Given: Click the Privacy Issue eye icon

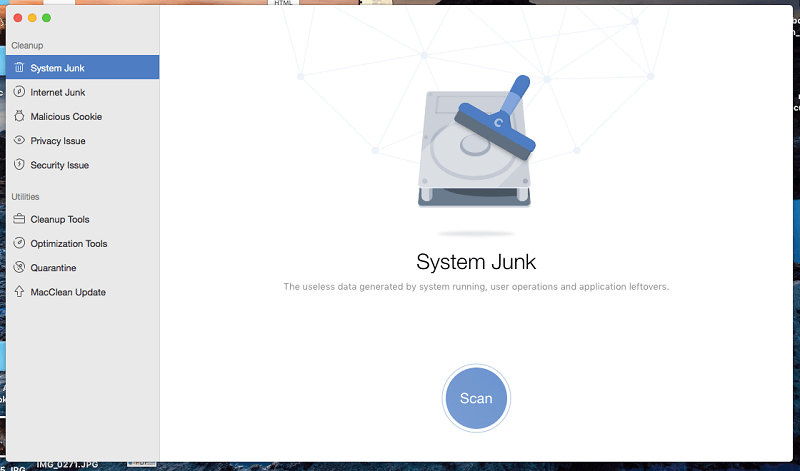Looking at the screenshot, I should (x=19, y=140).
